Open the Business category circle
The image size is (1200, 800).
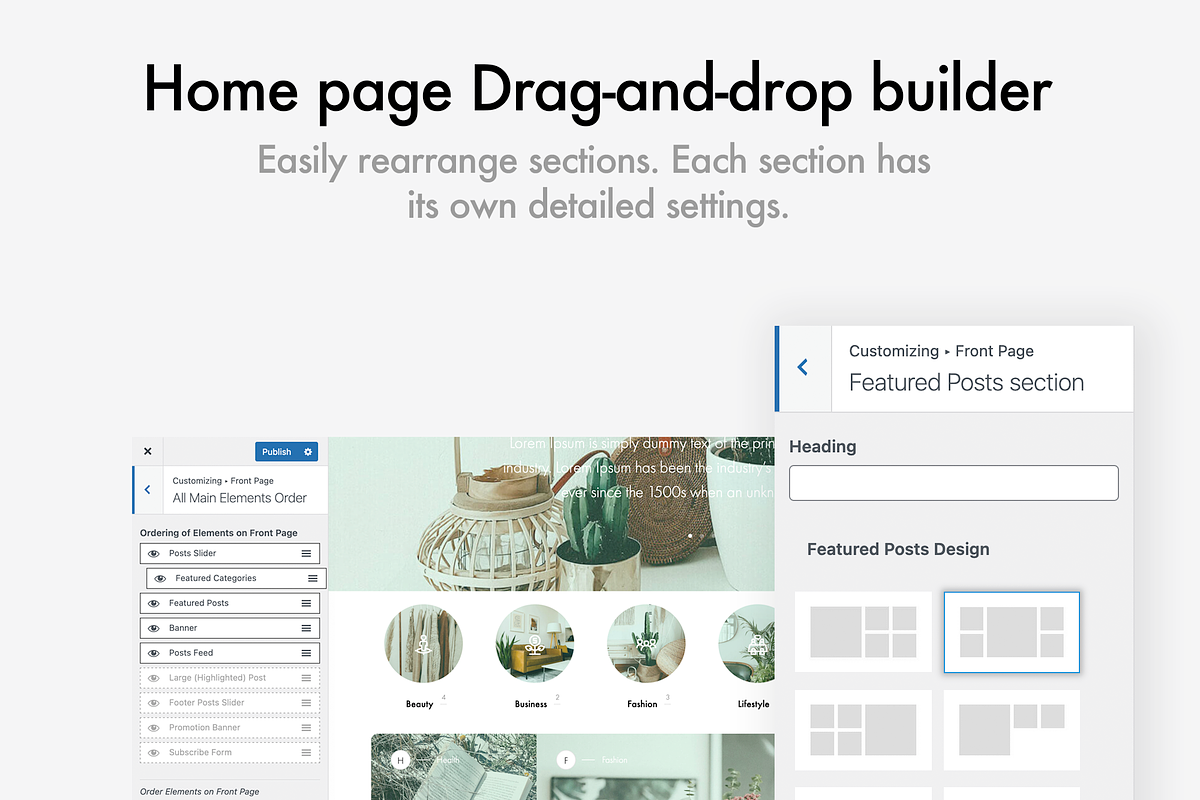point(535,644)
